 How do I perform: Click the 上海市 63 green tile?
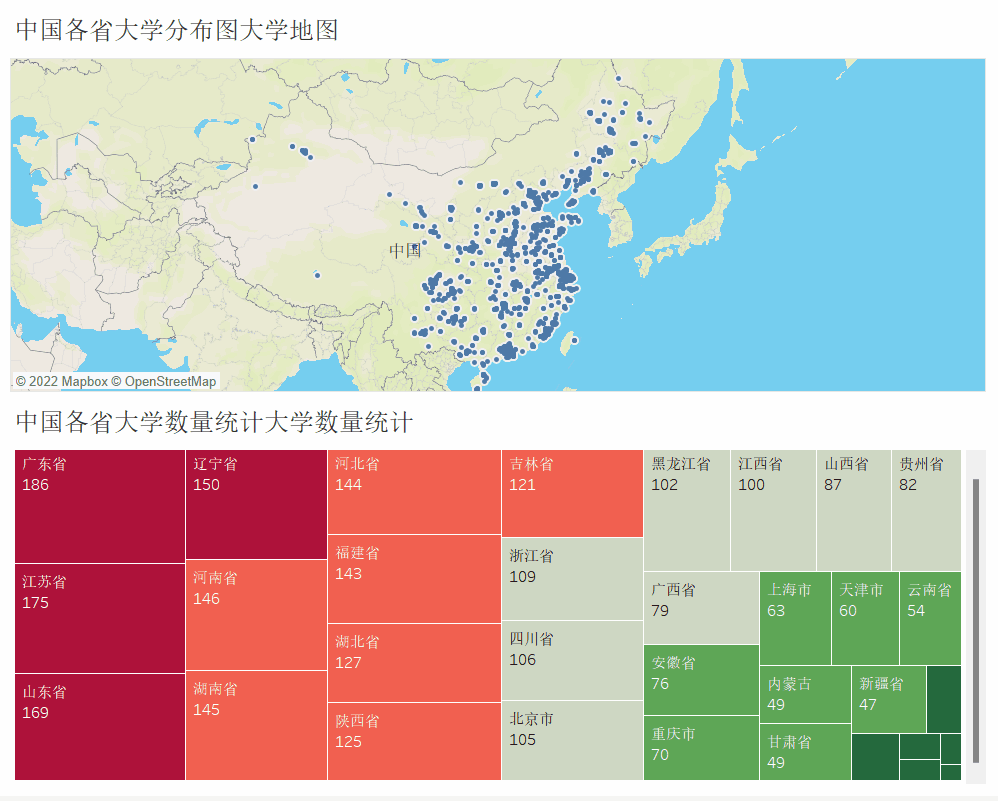coord(795,618)
